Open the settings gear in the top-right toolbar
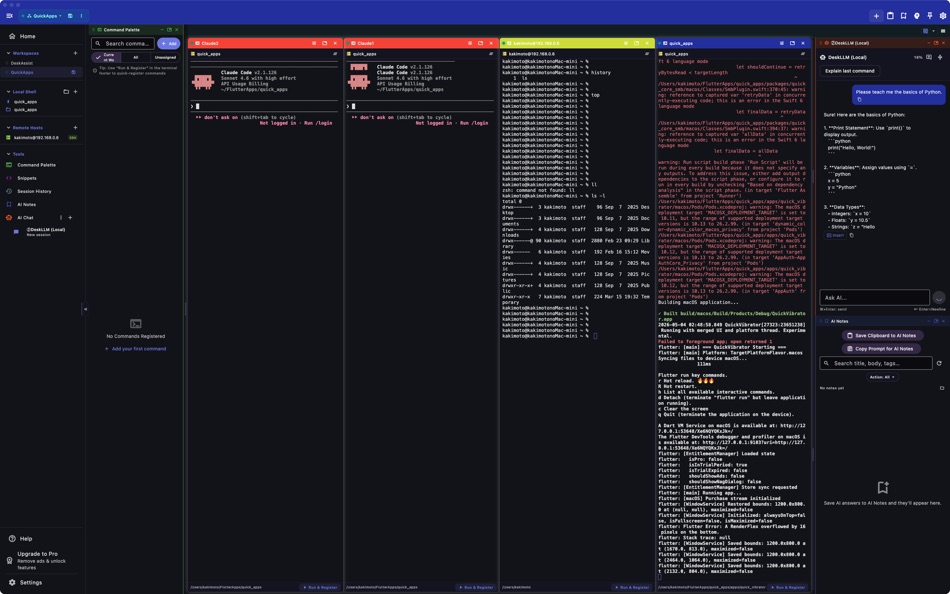950x594 pixels. (943, 16)
